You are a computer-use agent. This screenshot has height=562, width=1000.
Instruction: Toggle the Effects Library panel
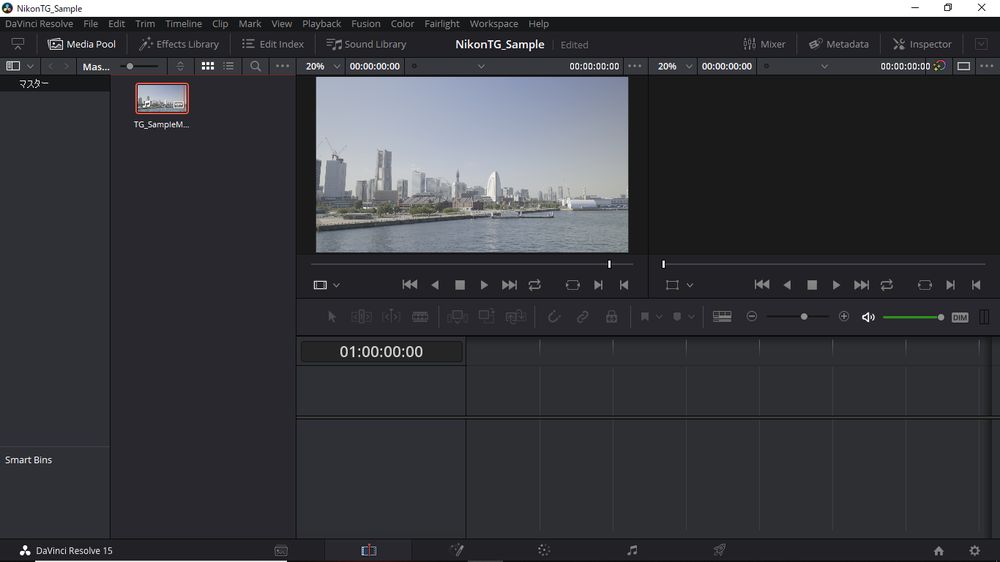pyautogui.click(x=179, y=44)
